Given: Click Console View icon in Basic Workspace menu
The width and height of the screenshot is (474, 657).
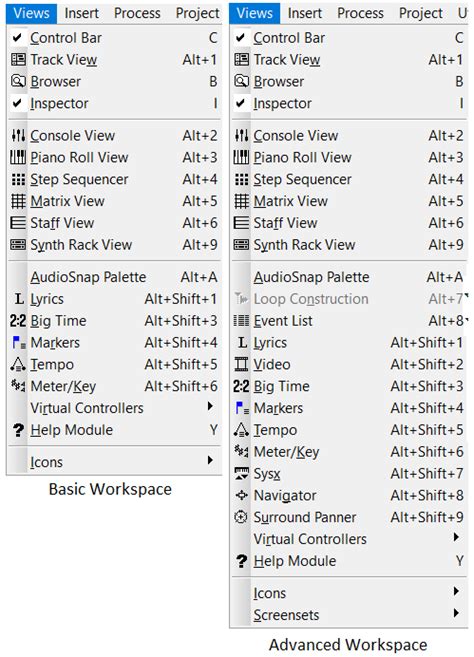Looking at the screenshot, I should pyautogui.click(x=18, y=135).
